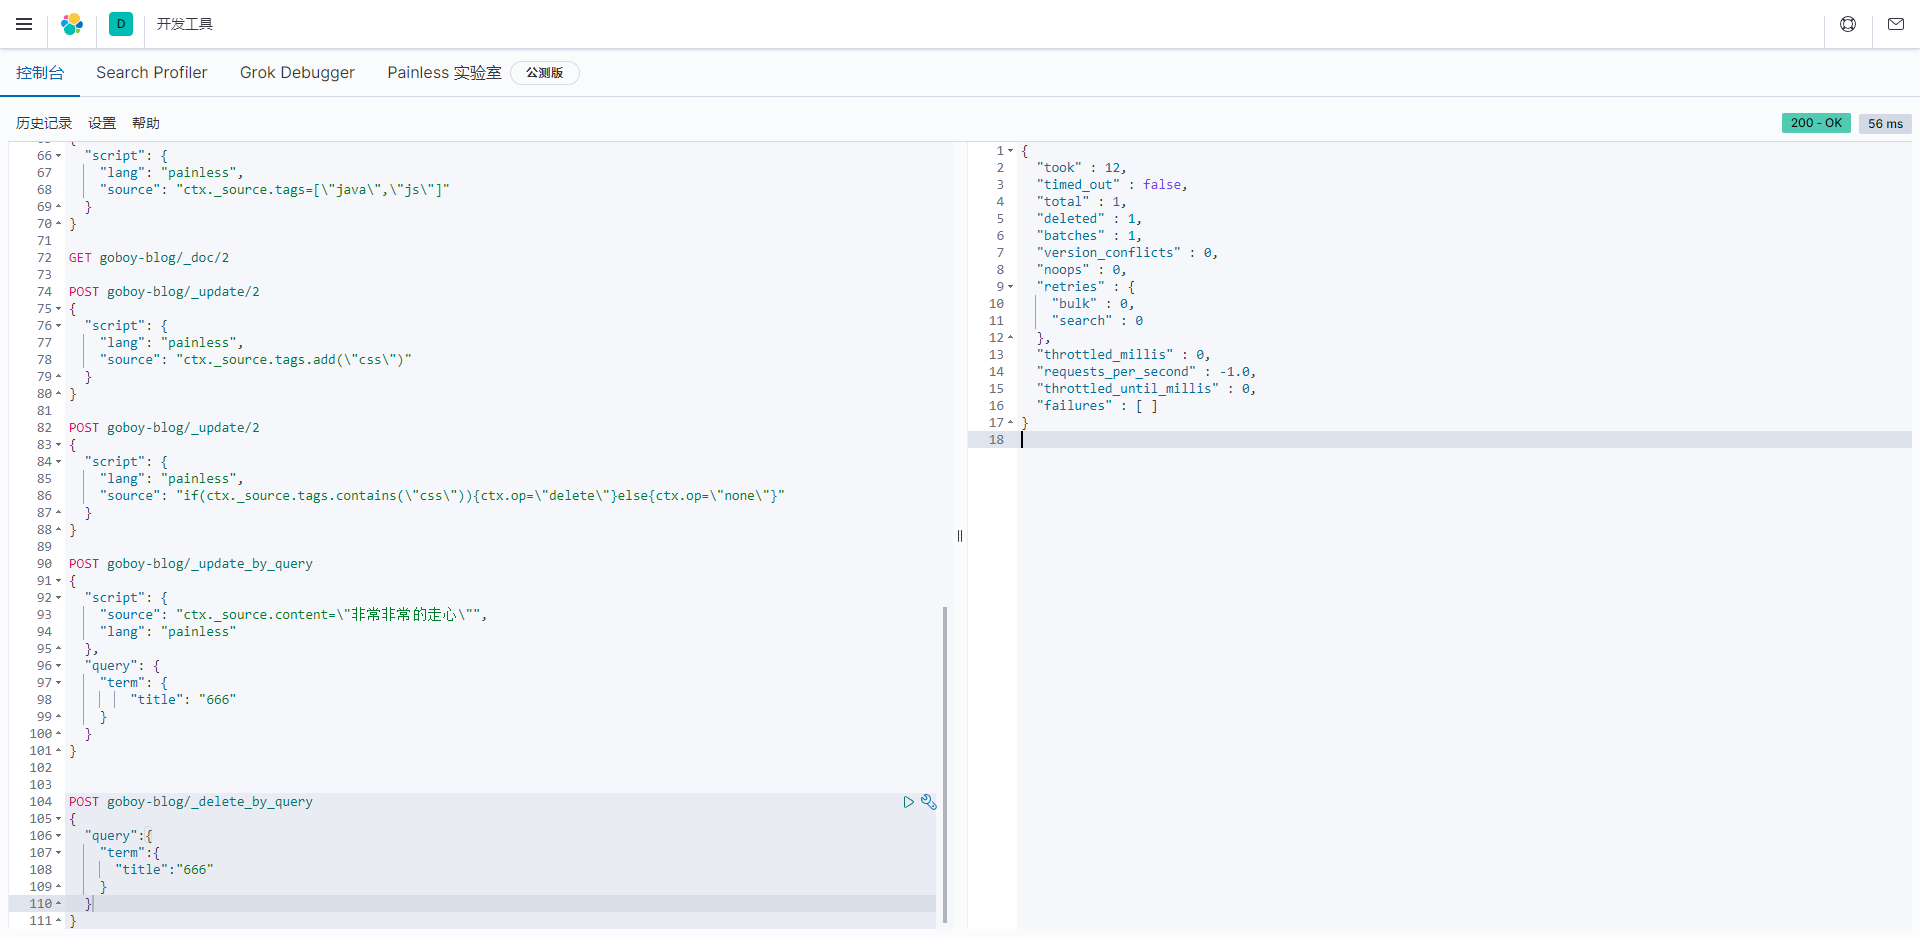Fold the term block at line 107
The width and height of the screenshot is (1920, 937).
click(58, 853)
